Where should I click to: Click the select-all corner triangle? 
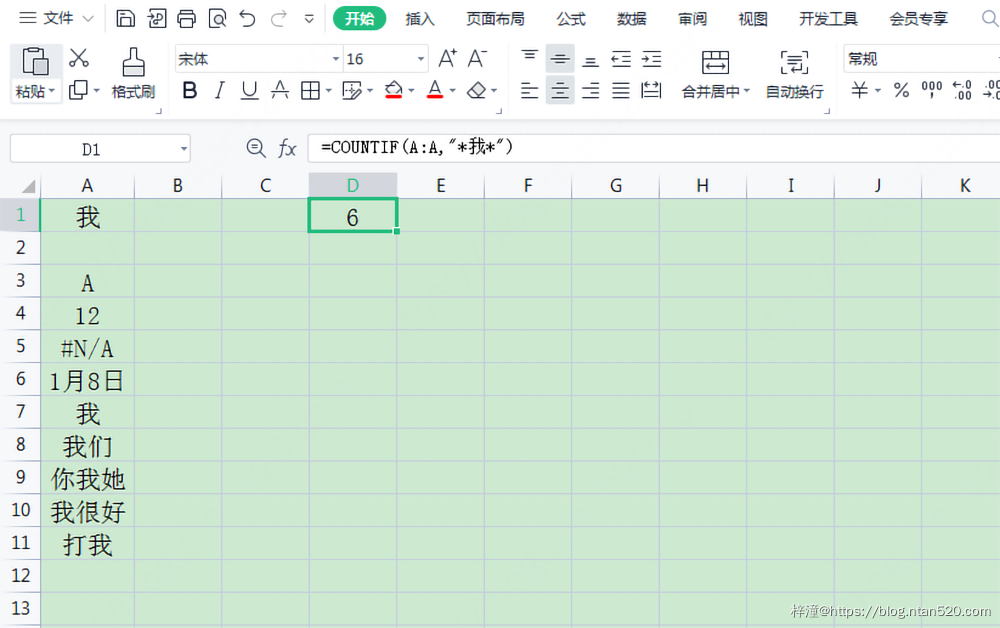[27, 186]
